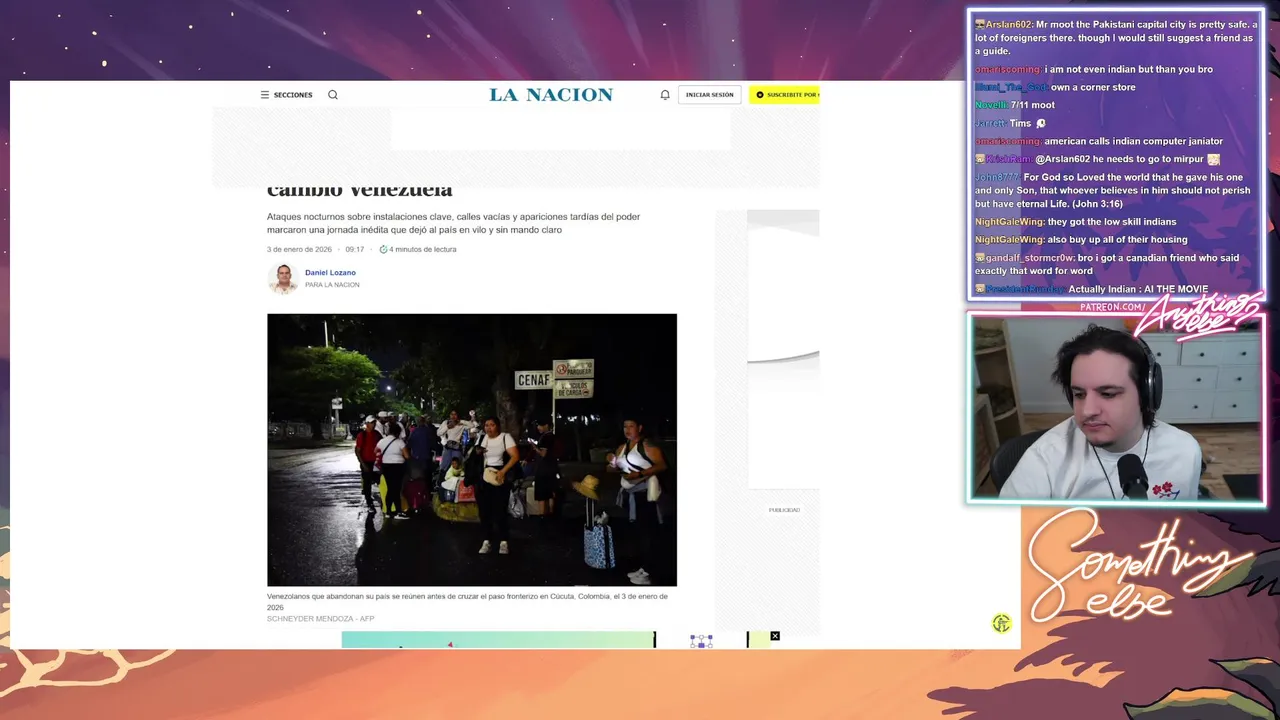Close the bottom banner ad
Viewport: 1280px width, 720px height.
[x=774, y=636]
